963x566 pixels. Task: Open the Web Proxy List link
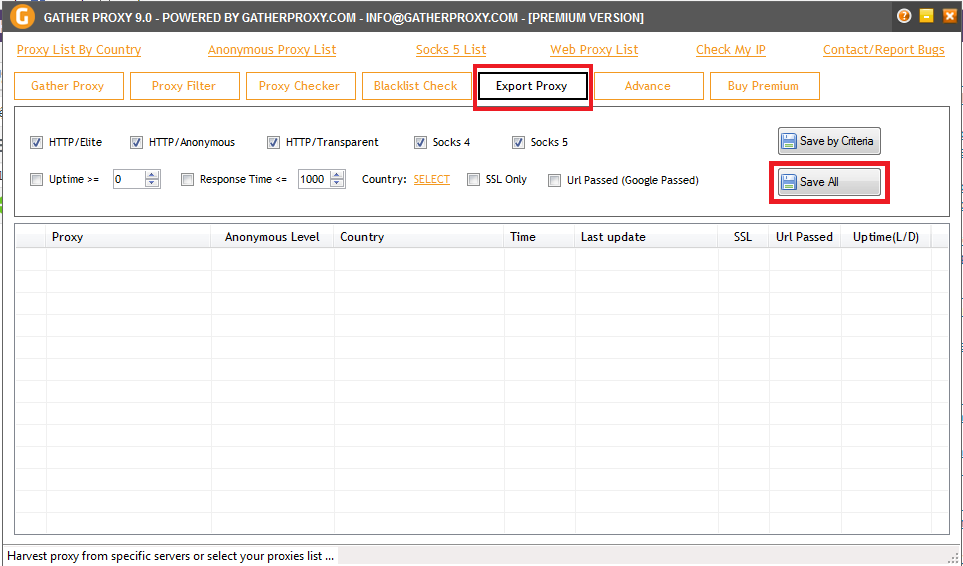pyautogui.click(x=594, y=50)
